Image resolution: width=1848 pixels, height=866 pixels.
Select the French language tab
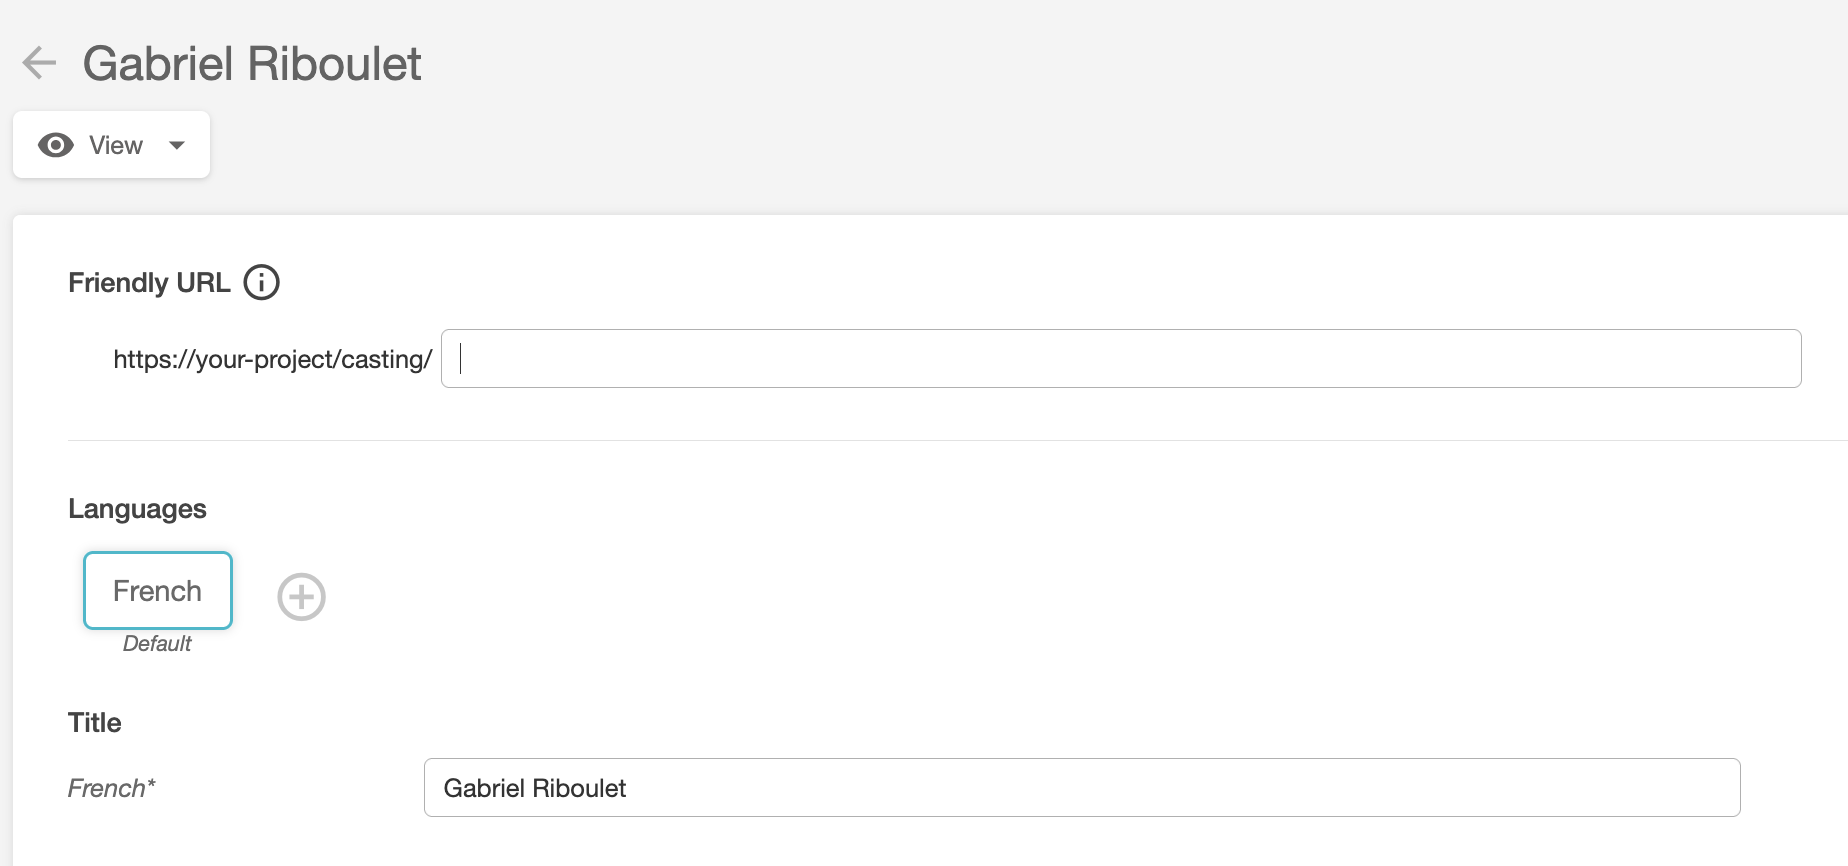click(x=158, y=591)
